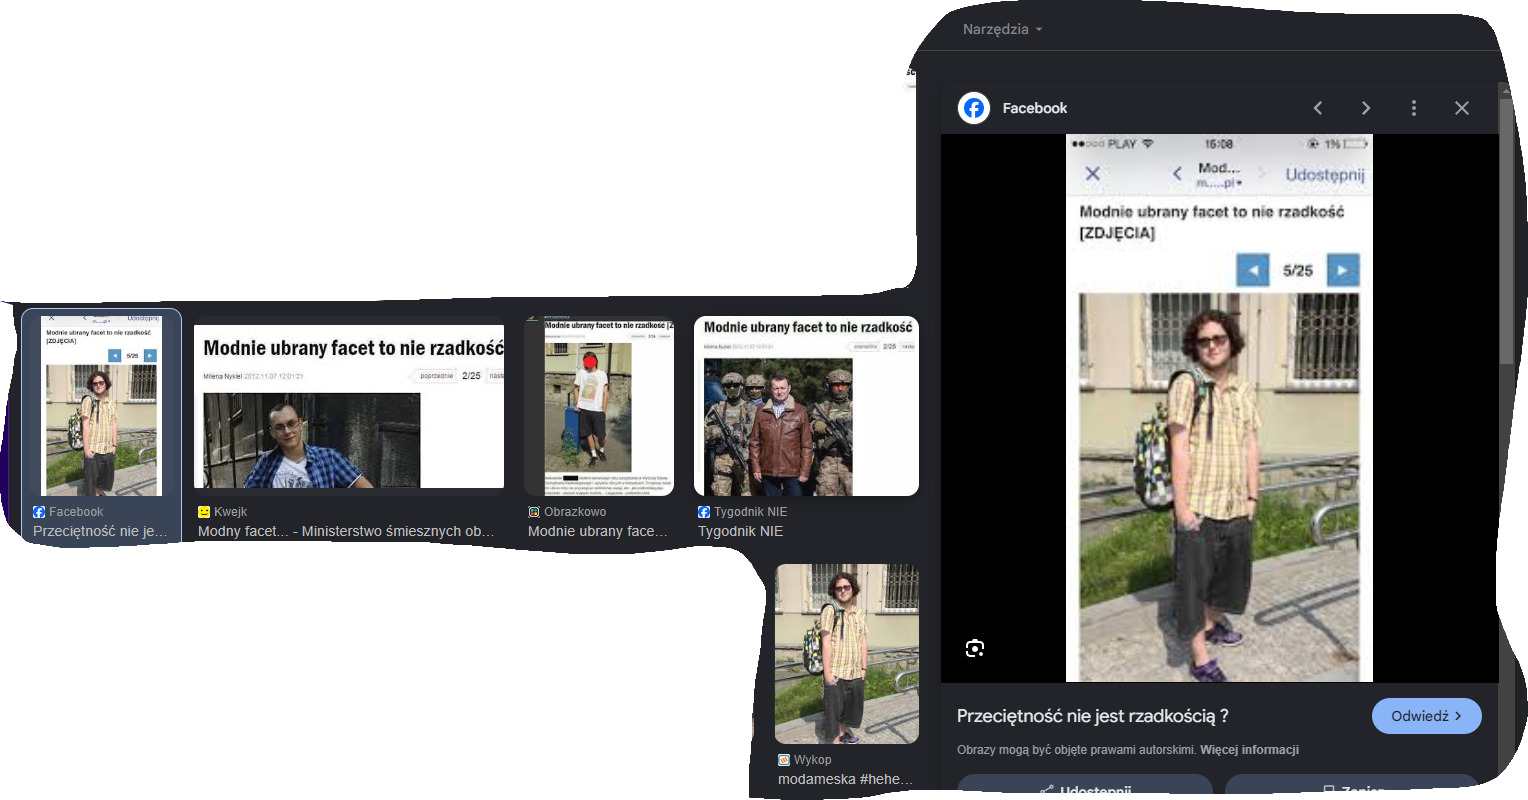
Task: Open the 'Przeciętność nie je...' result title
Action: 100,531
